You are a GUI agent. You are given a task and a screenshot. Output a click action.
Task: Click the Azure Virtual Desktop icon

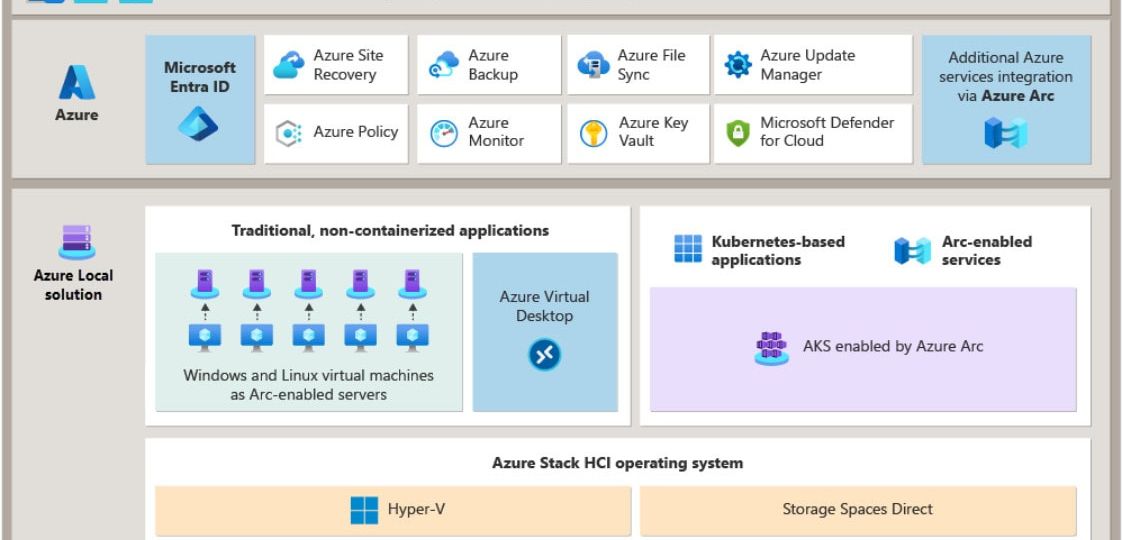pyautogui.click(x=544, y=353)
